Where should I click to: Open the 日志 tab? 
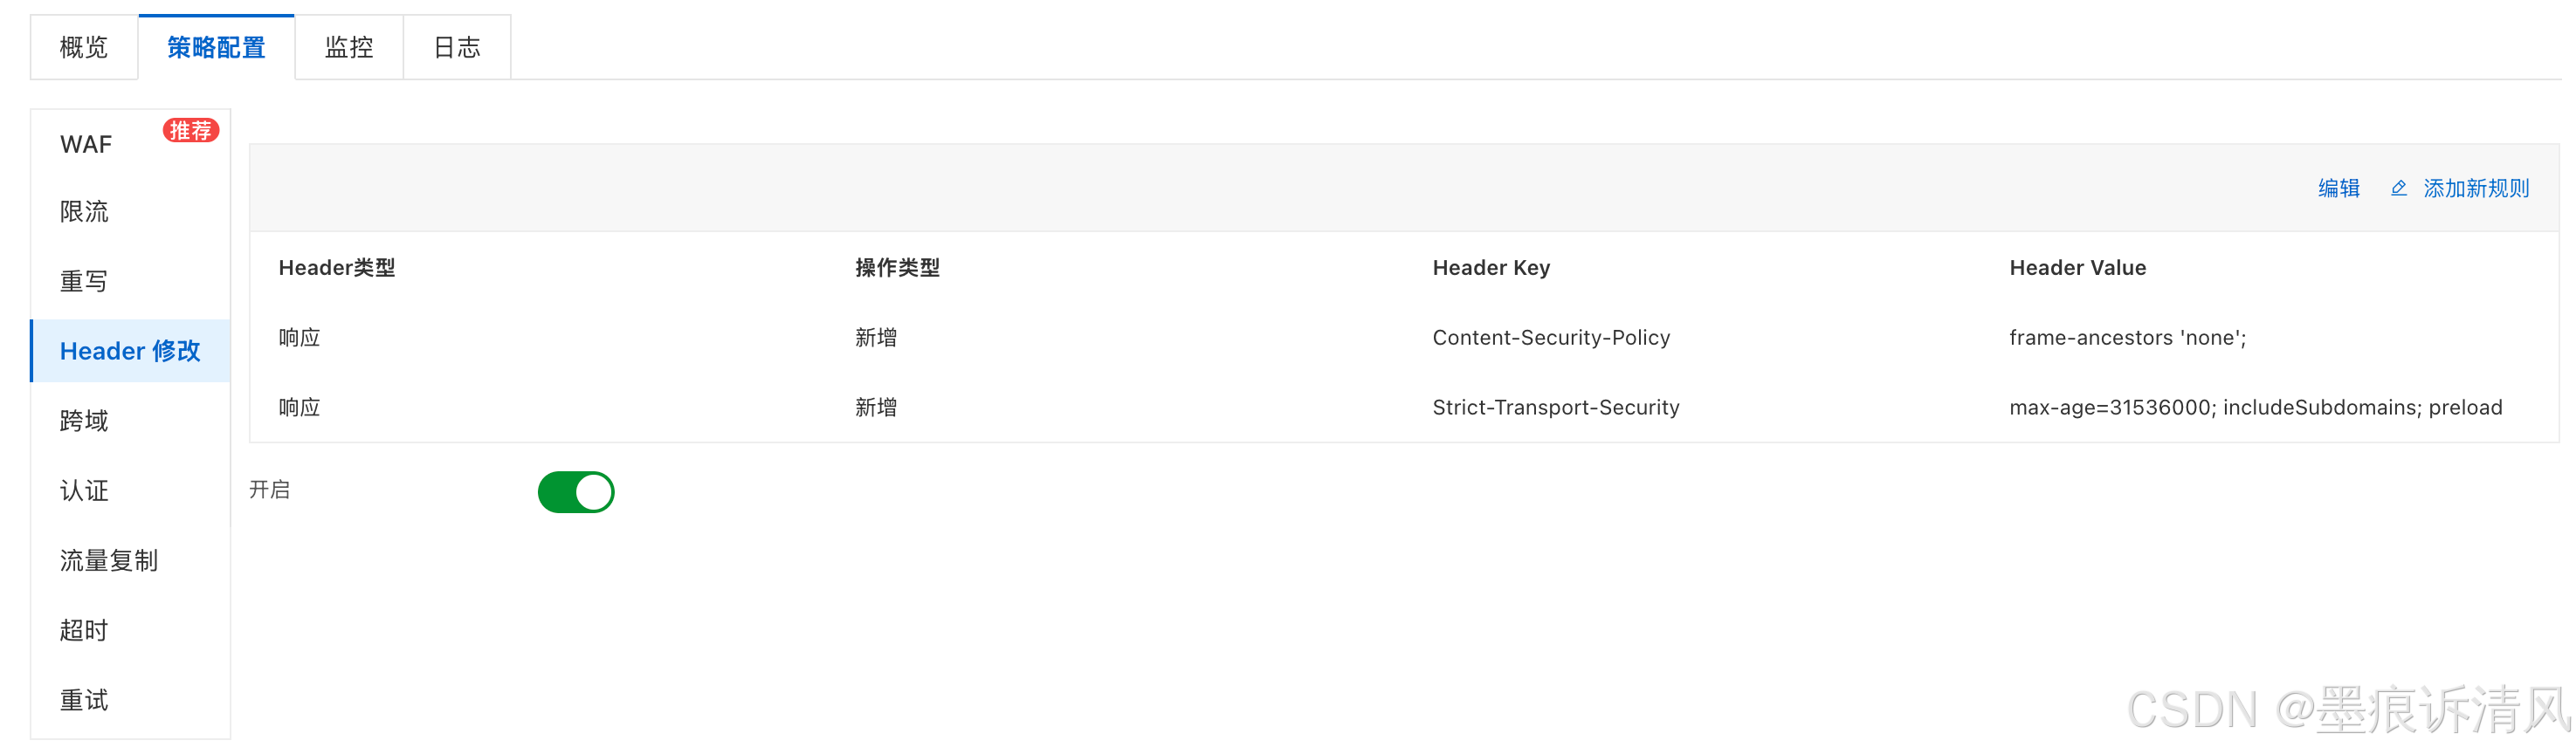pos(457,47)
